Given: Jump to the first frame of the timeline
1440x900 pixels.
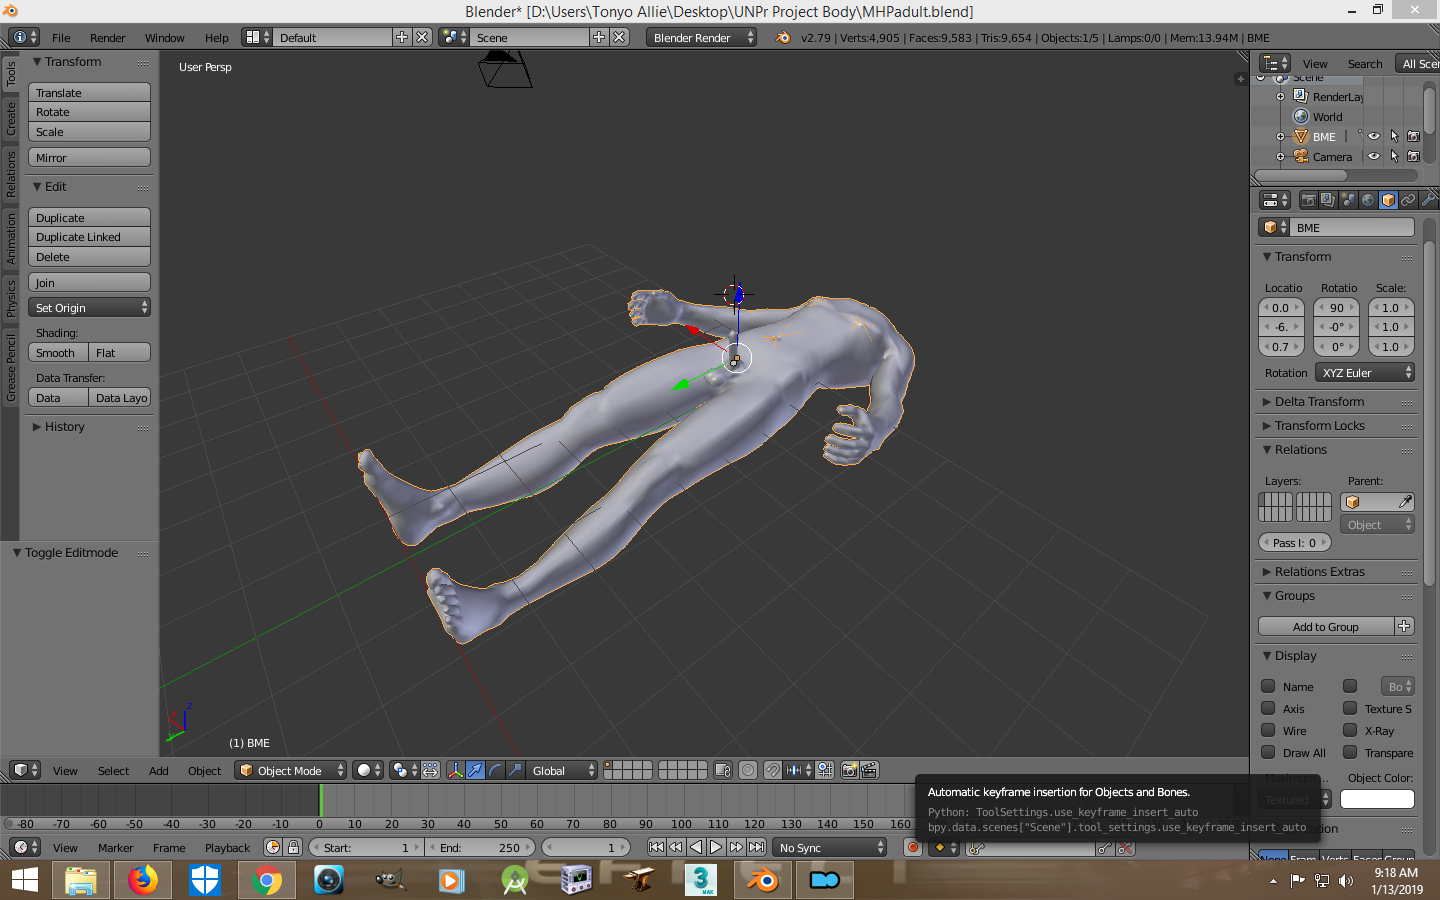Looking at the screenshot, I should pyautogui.click(x=656, y=847).
